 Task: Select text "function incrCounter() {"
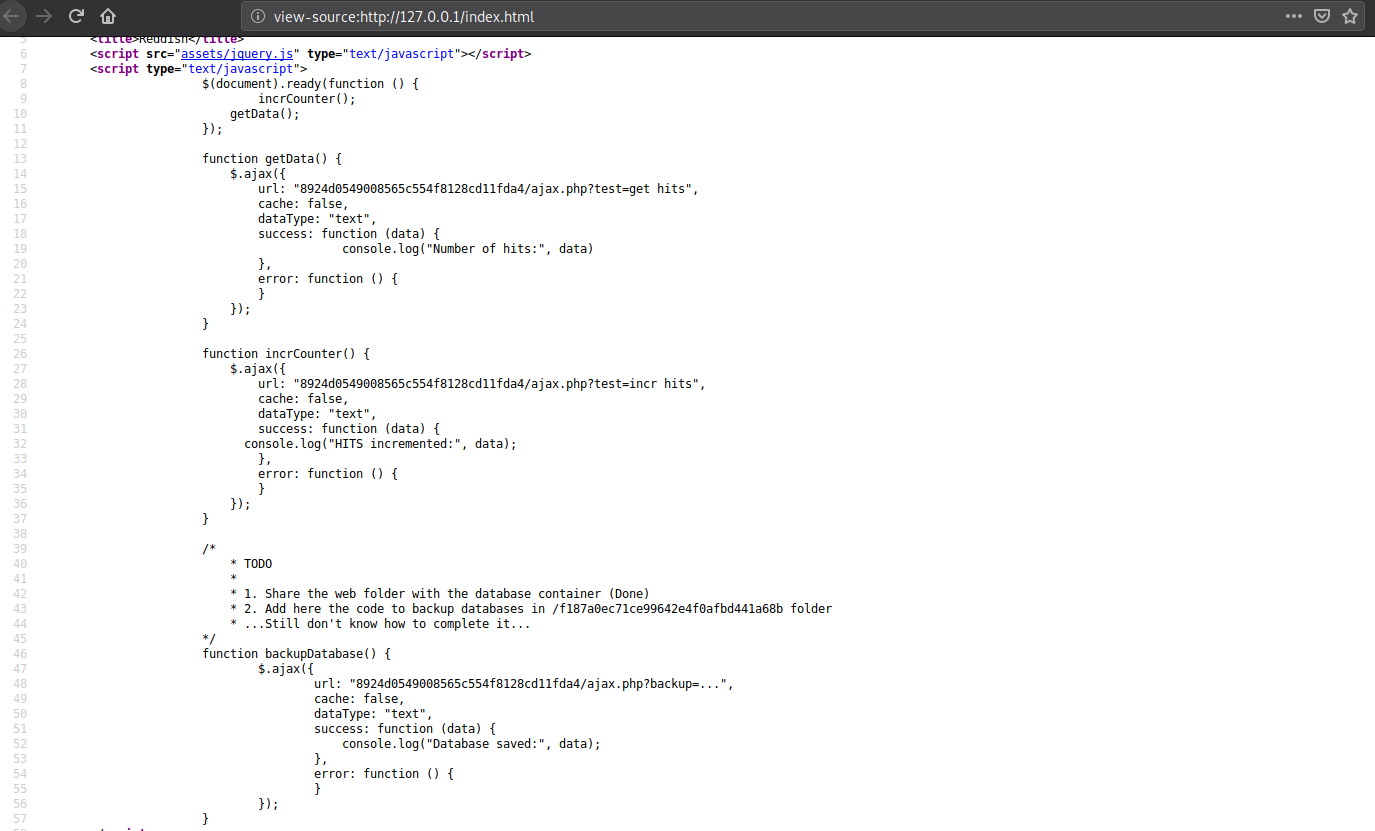click(286, 354)
